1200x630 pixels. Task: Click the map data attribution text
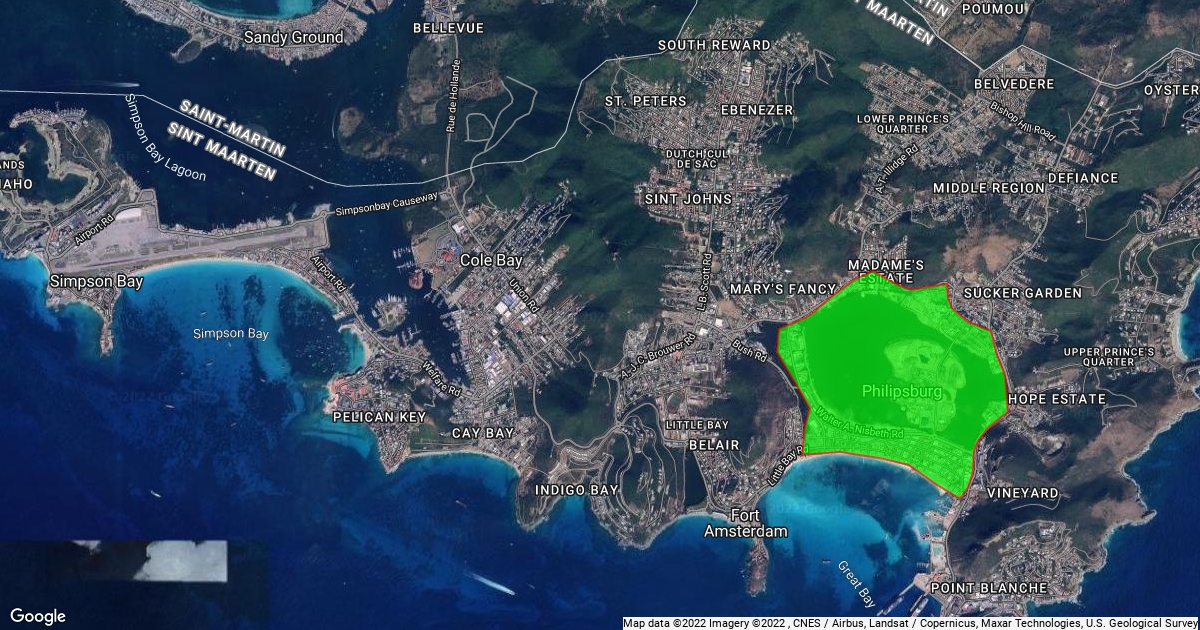(x=910, y=623)
